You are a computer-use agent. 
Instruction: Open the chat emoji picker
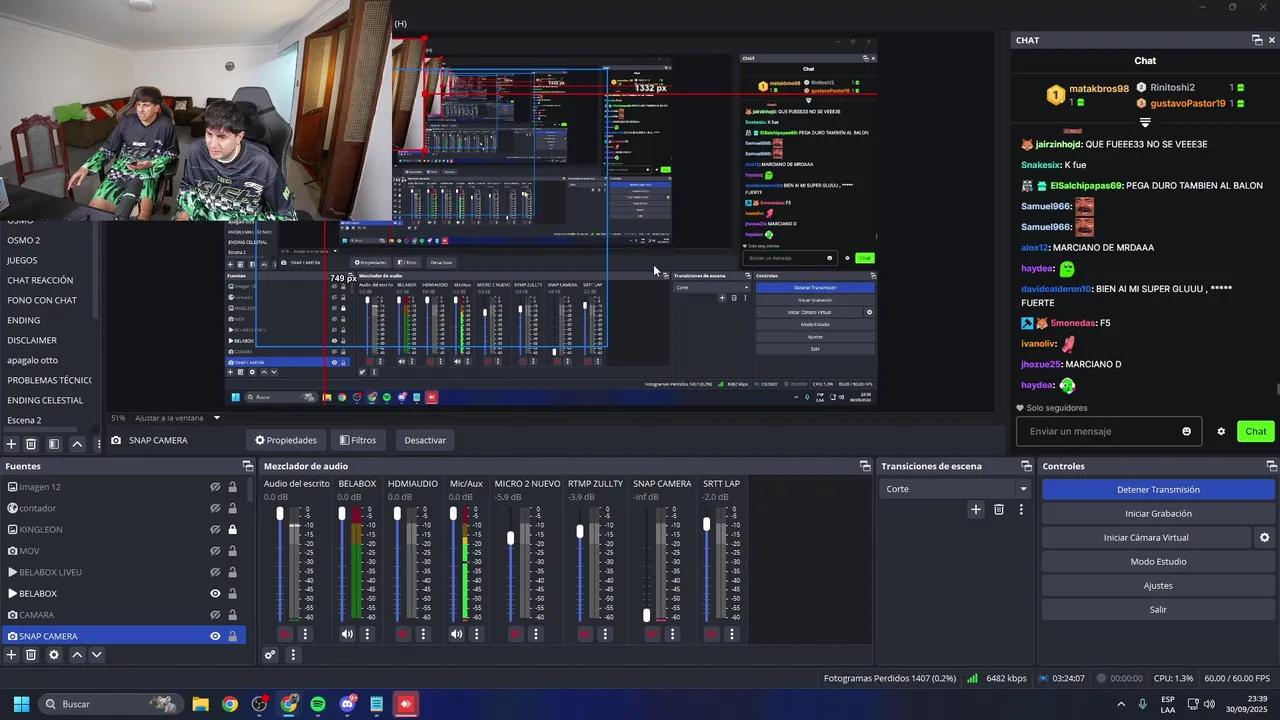1187,432
